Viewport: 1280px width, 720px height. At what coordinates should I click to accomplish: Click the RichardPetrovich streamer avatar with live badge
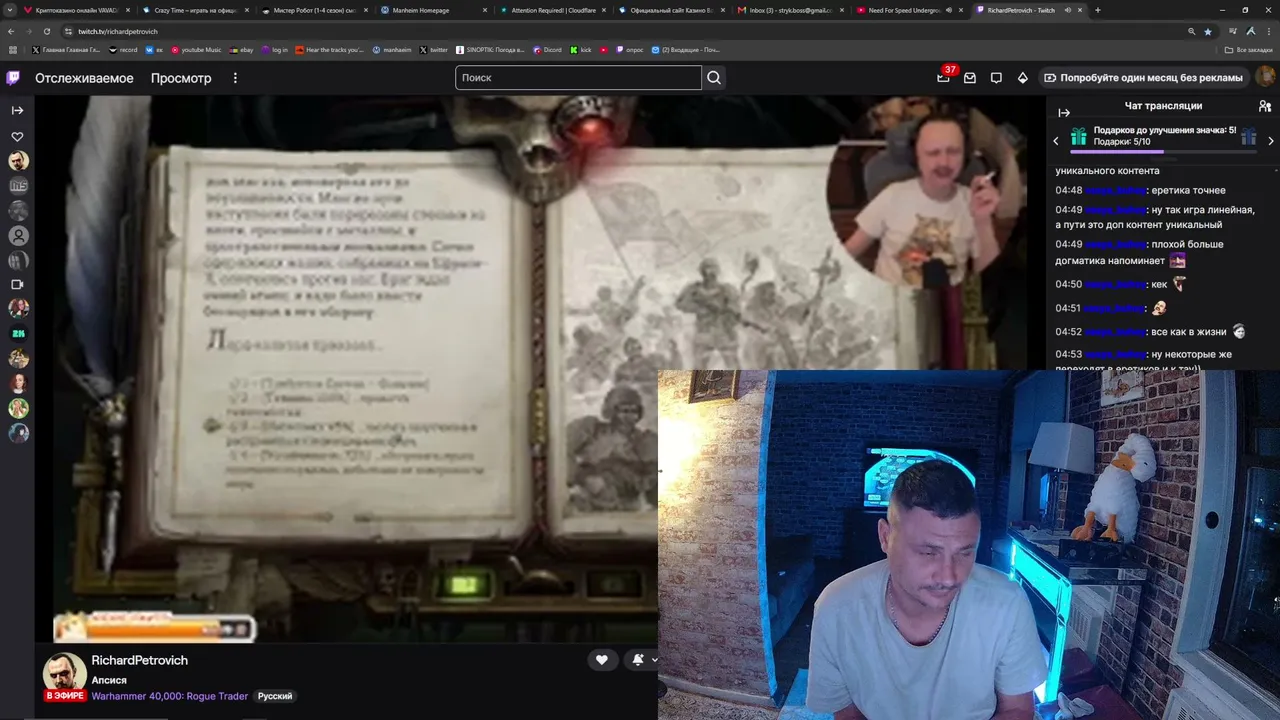coord(64,677)
